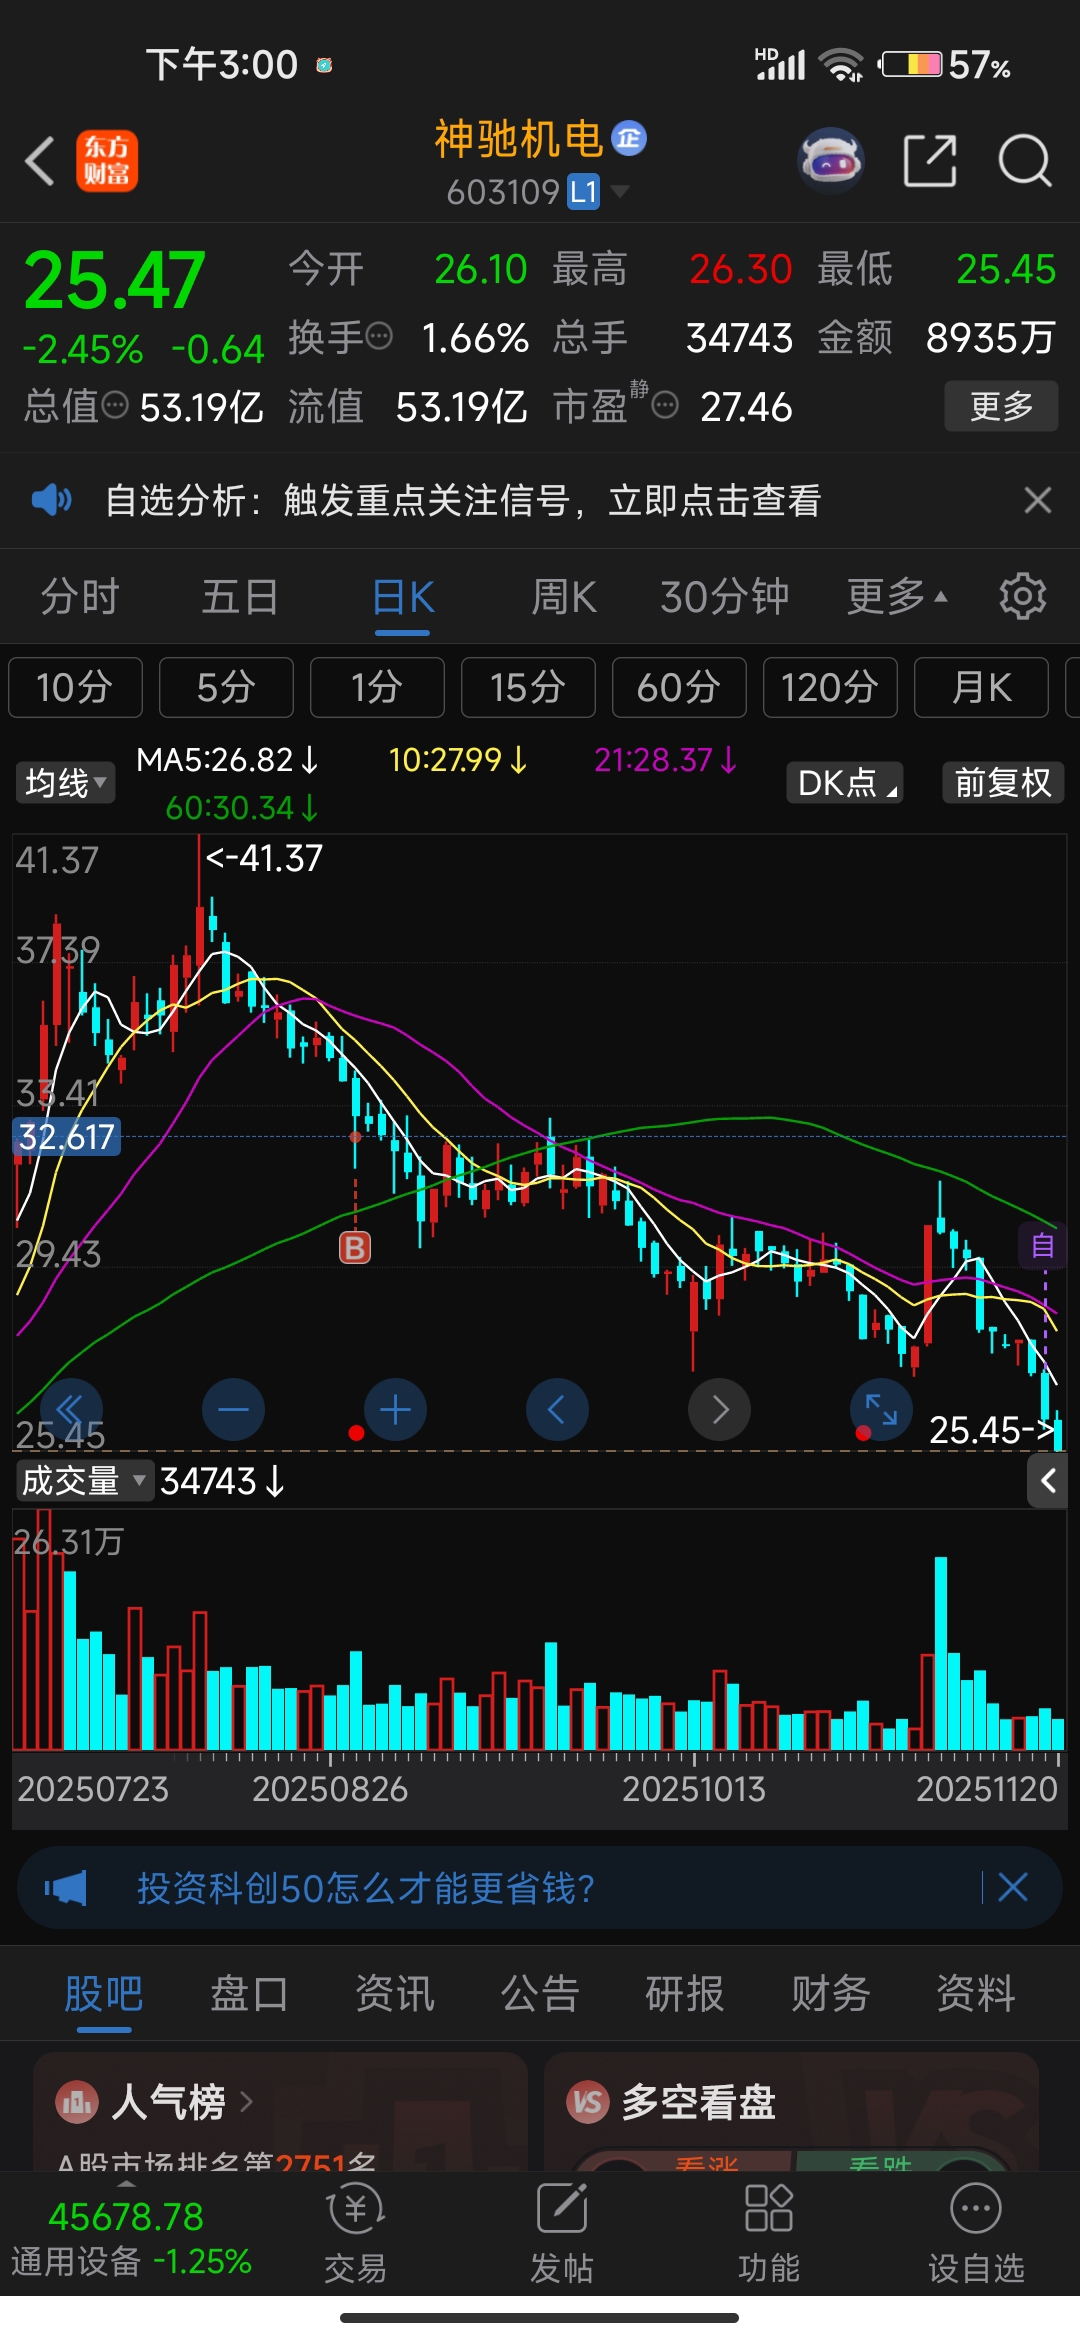Toggle the 前复权 adjustment option
The image size is (1080, 2340).
1003,782
